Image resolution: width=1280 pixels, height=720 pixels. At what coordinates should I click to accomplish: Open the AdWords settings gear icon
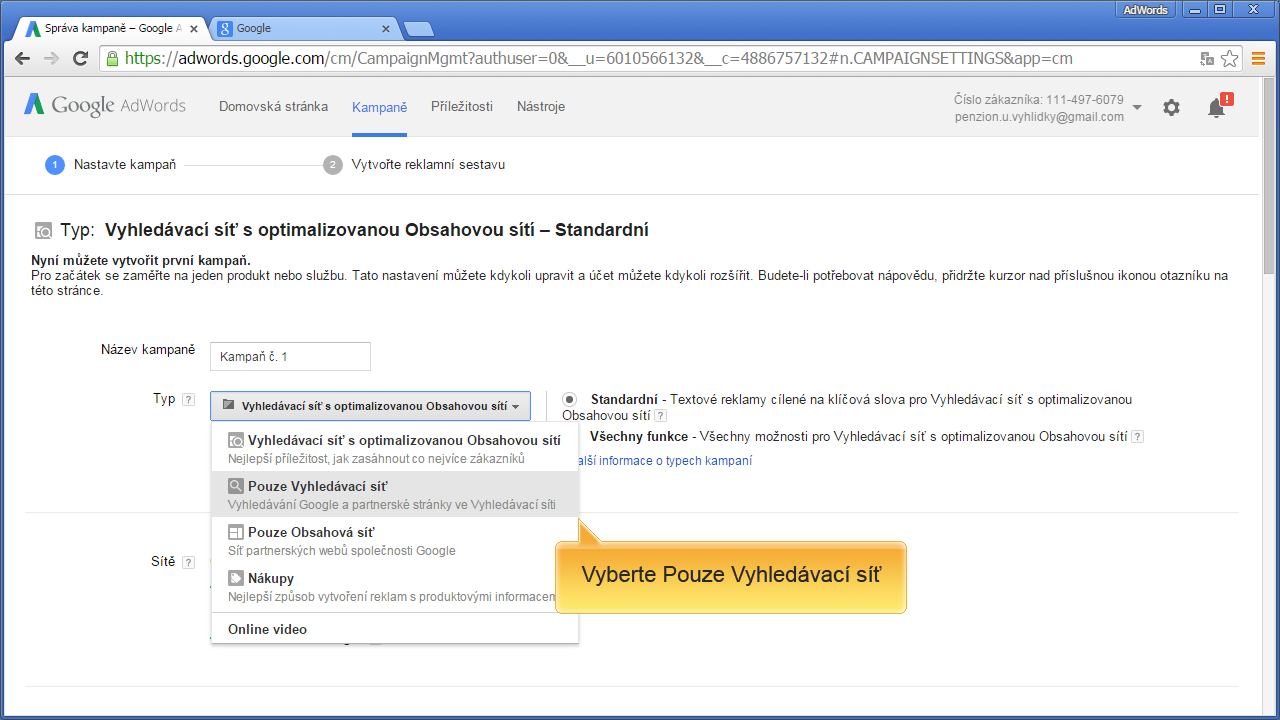coord(1171,107)
